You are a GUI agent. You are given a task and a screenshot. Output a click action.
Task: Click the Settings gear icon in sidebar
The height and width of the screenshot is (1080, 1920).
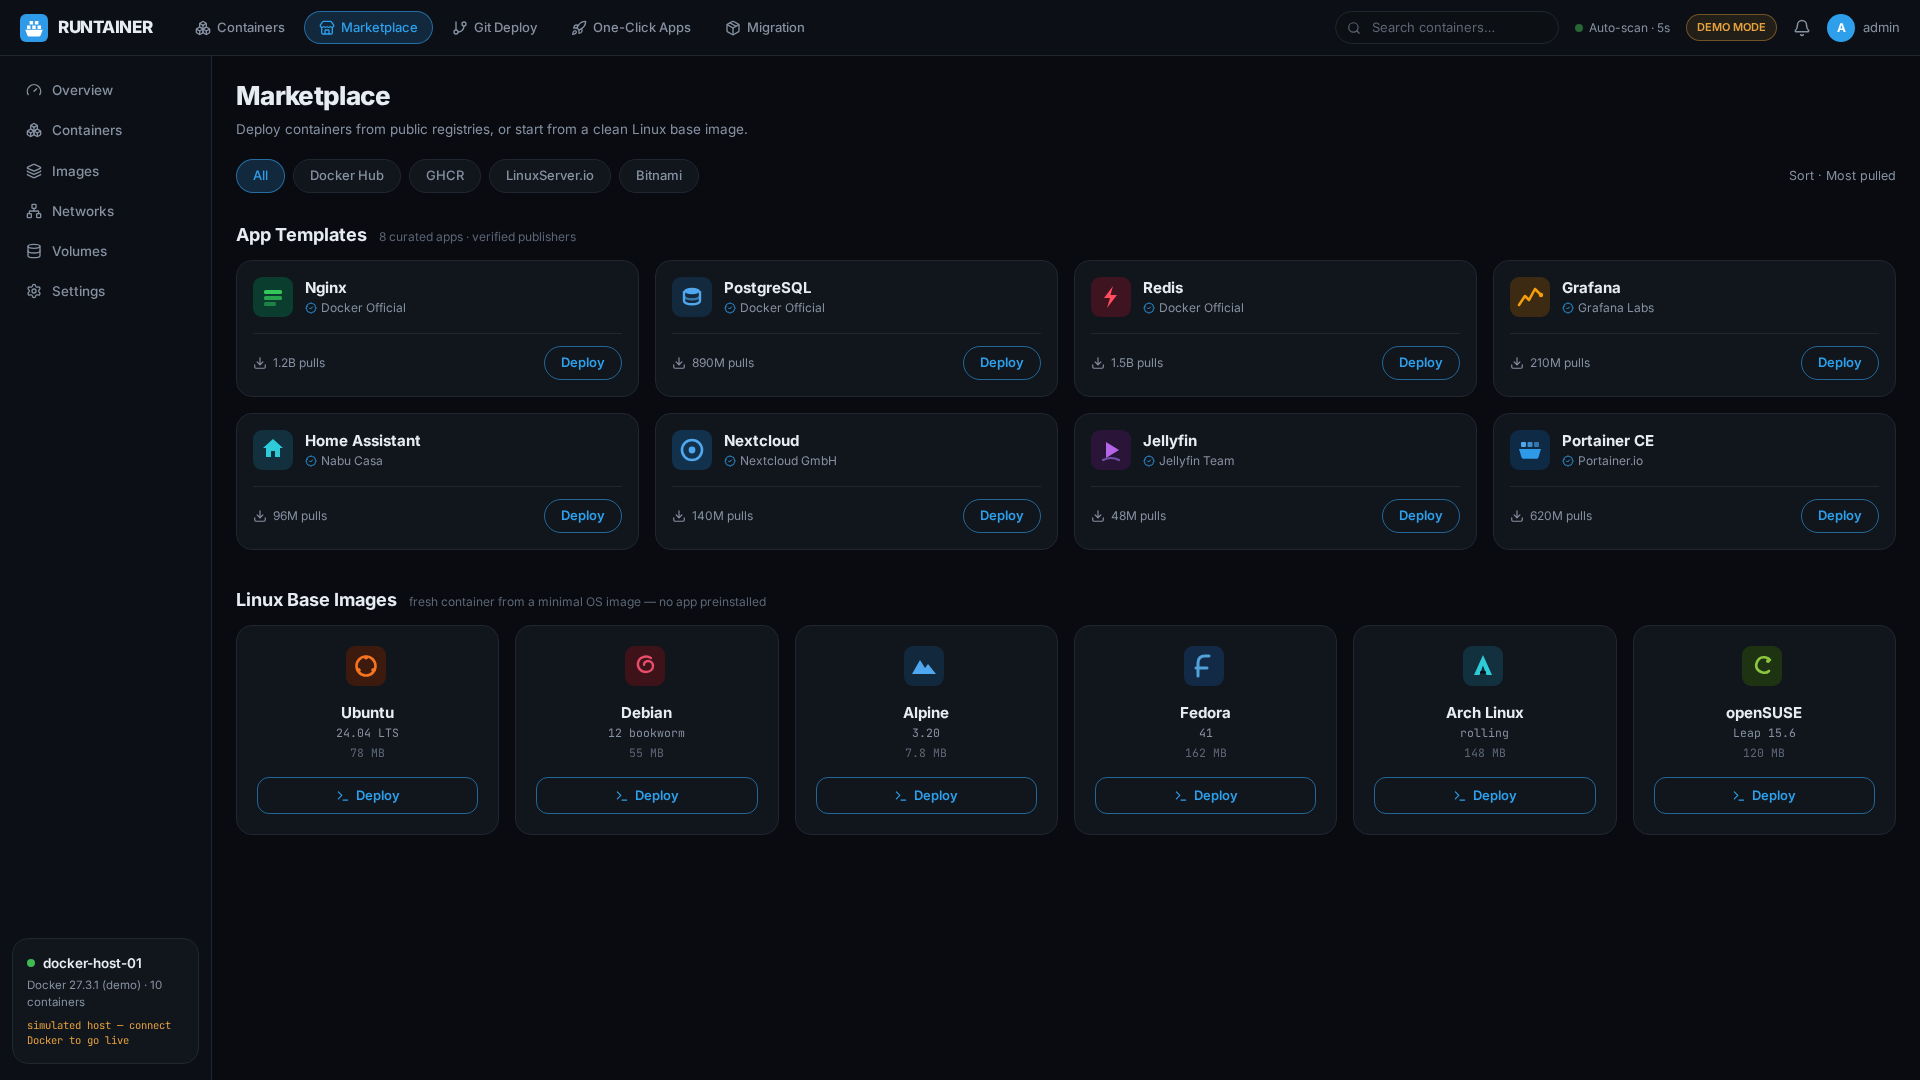coord(34,291)
